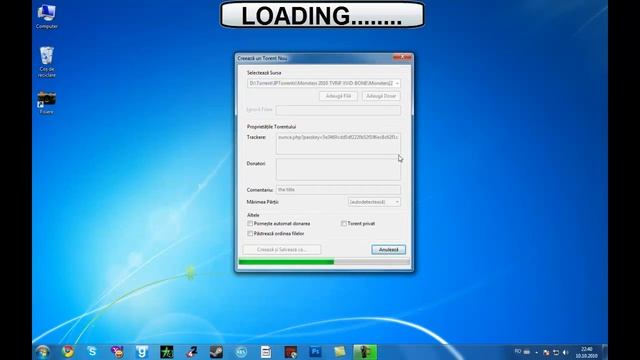Click the black icon with green symbol in taskbar

tap(167, 351)
